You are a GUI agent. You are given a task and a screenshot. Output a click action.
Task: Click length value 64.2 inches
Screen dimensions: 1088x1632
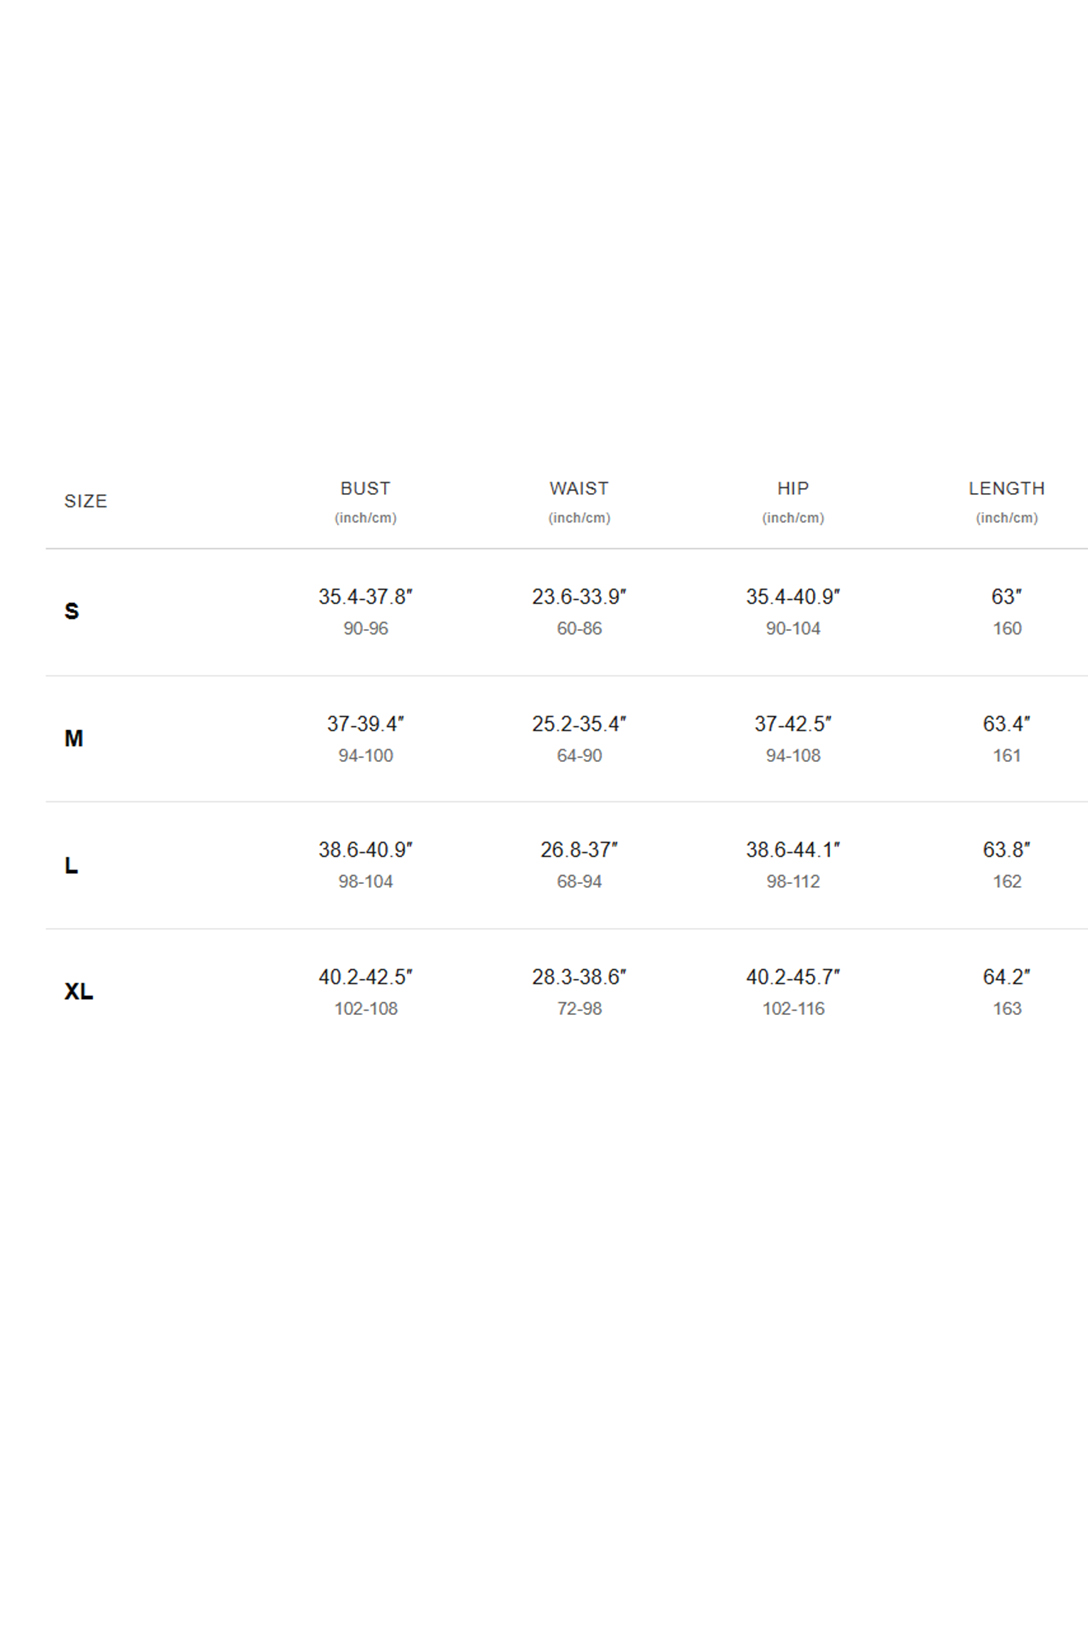(1006, 977)
